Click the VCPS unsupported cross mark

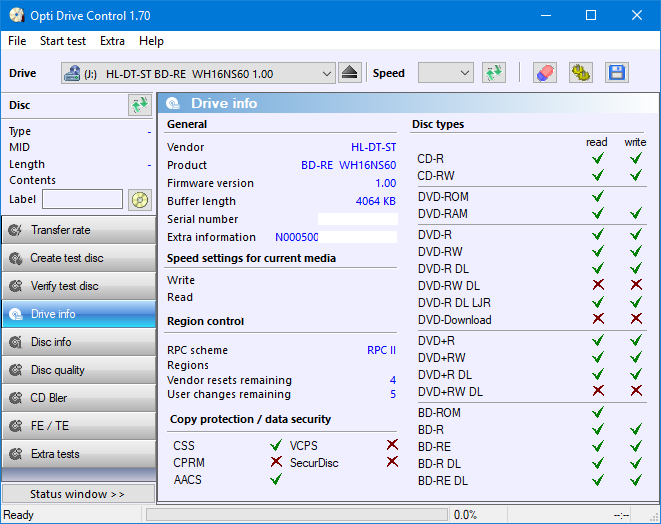pos(392,444)
